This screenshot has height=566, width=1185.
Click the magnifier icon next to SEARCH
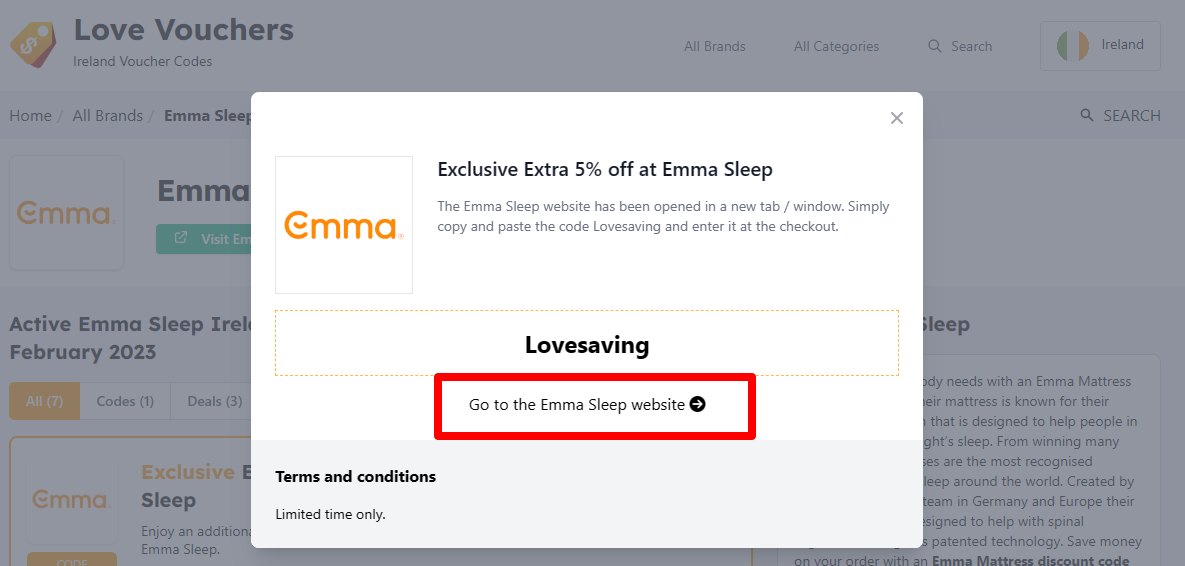pyautogui.click(x=1088, y=115)
